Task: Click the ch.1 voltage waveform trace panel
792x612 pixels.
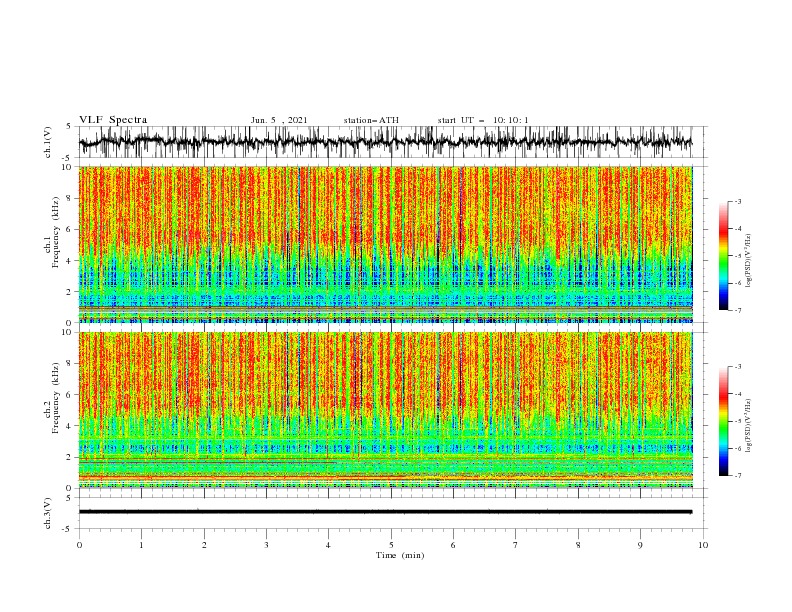Action: pos(393,142)
